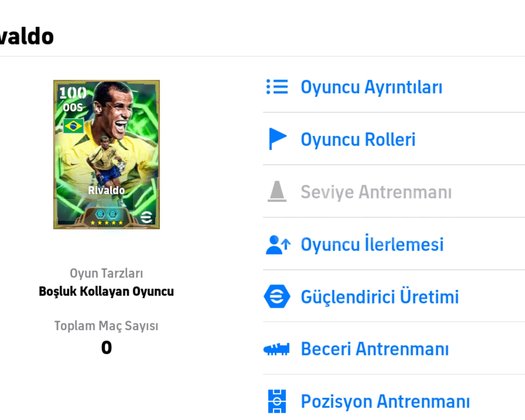This screenshot has width=525, height=420.
Task: Click the Brazil flag on the card
Action: [x=74, y=126]
